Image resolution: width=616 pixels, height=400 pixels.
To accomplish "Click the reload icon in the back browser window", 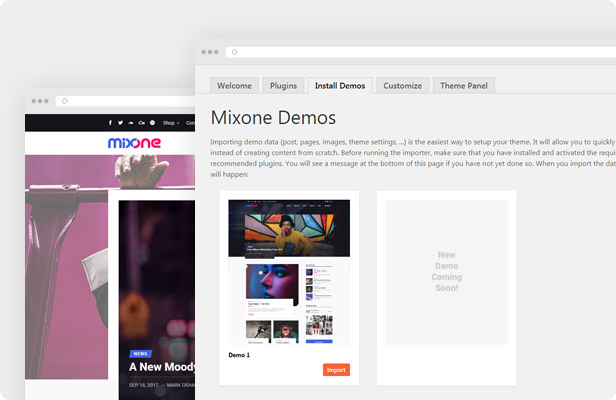I will click(x=65, y=101).
